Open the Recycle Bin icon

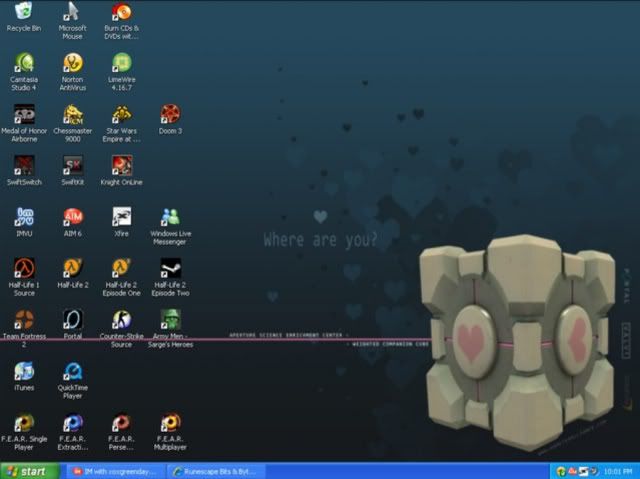tap(24, 11)
